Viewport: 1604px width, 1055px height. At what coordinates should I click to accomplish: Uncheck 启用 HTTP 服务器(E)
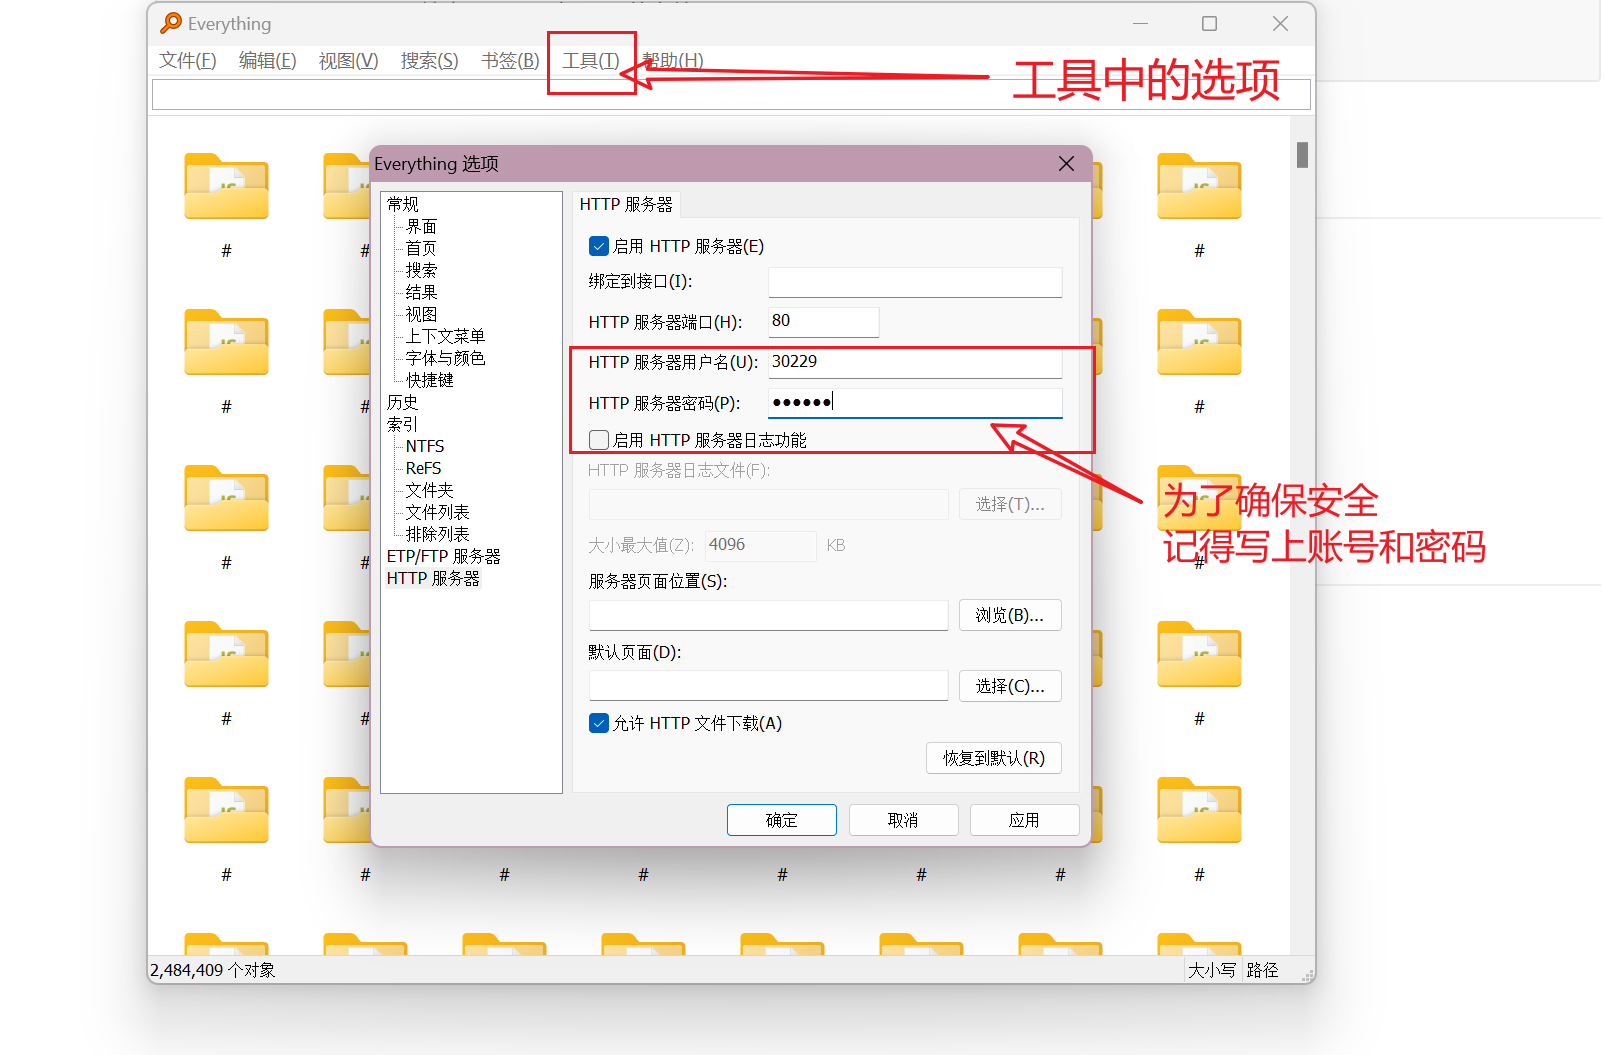(x=599, y=246)
